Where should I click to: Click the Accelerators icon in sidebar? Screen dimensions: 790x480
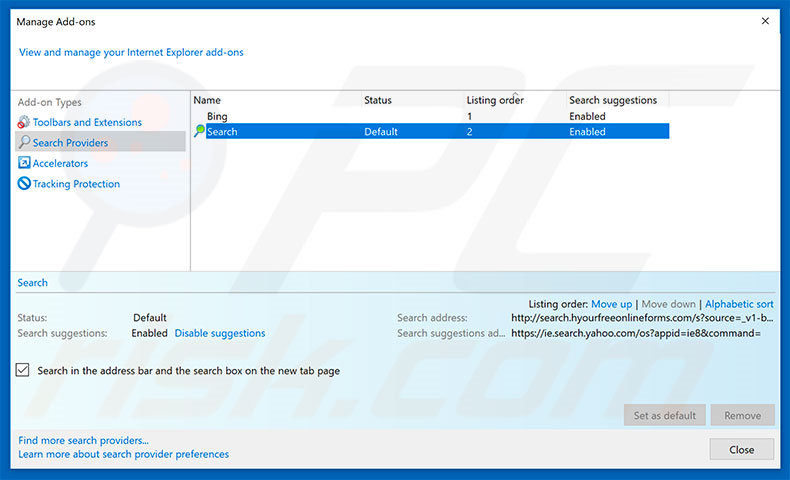pyautogui.click(x=24, y=163)
